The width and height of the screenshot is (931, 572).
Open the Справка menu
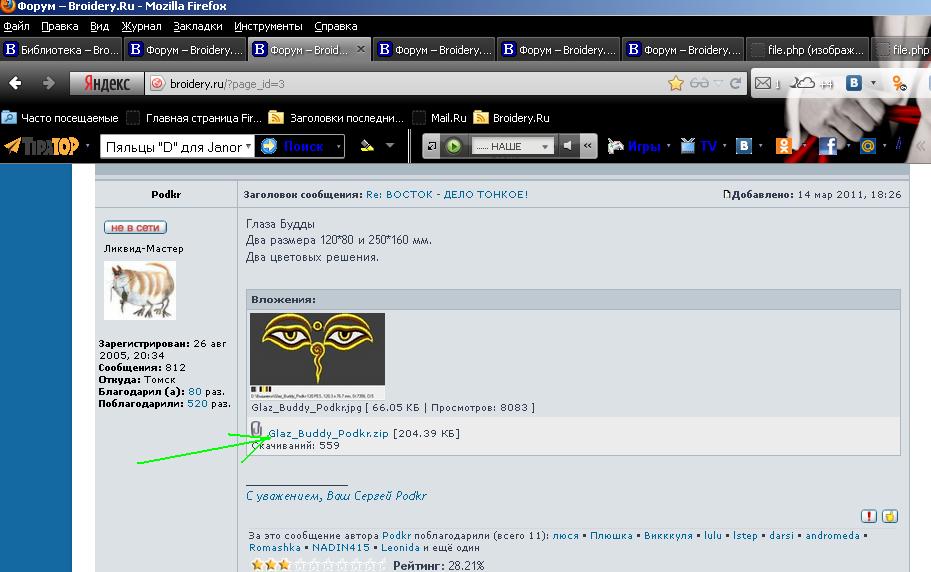[335, 26]
